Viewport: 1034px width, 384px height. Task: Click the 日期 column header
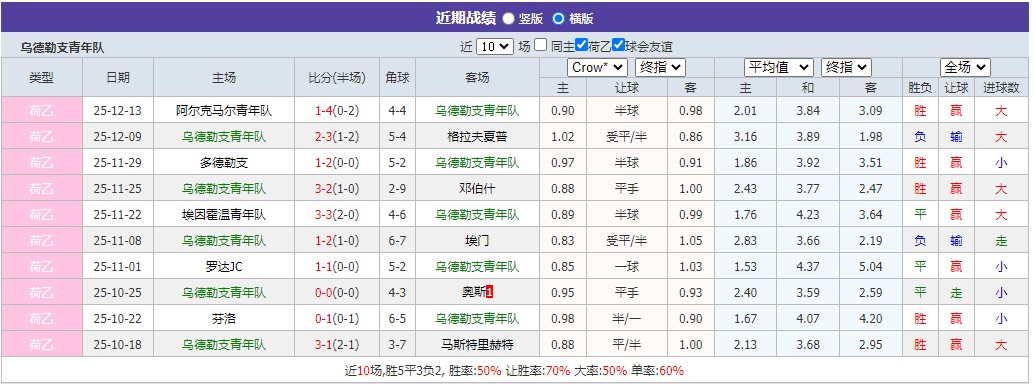118,77
